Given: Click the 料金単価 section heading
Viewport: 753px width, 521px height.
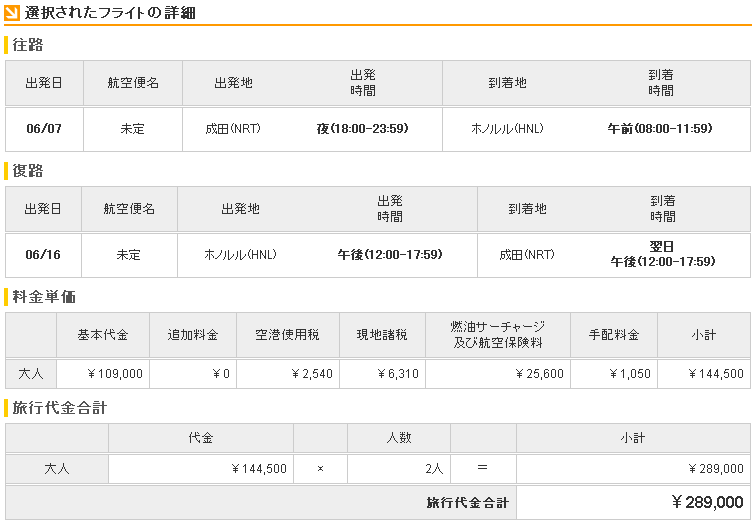Looking at the screenshot, I should (x=40, y=297).
